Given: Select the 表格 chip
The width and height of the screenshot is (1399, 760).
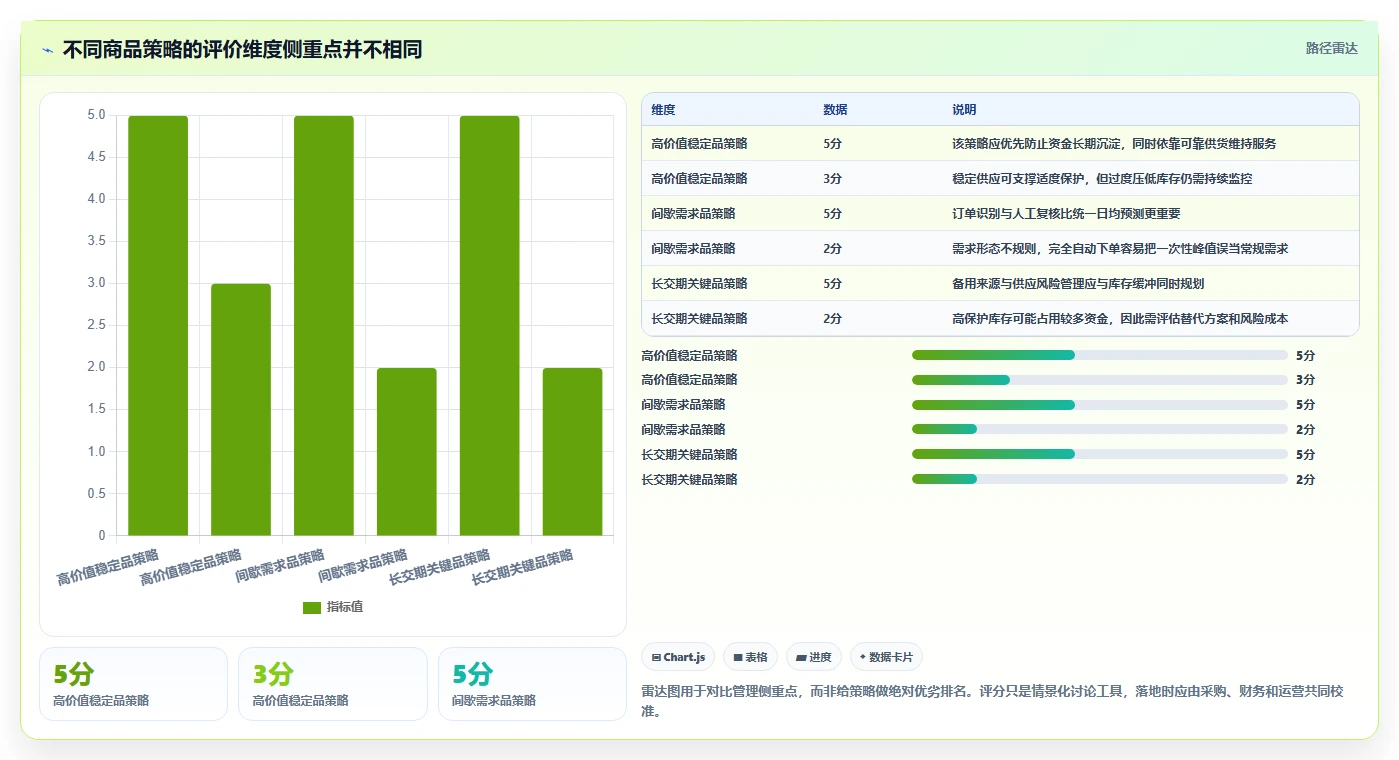Looking at the screenshot, I should pos(750,657).
